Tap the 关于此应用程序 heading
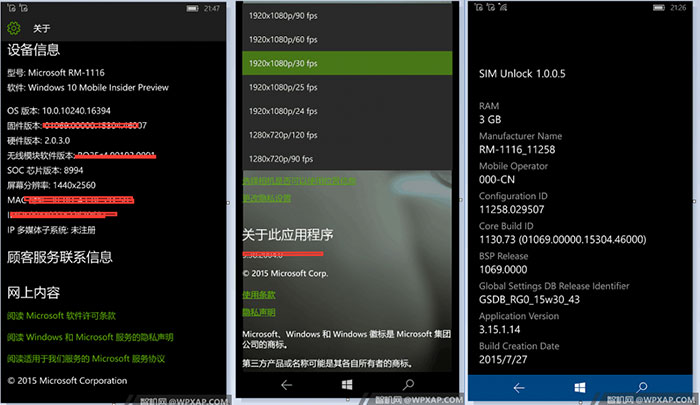The height and width of the screenshot is (405, 700). coord(288,234)
